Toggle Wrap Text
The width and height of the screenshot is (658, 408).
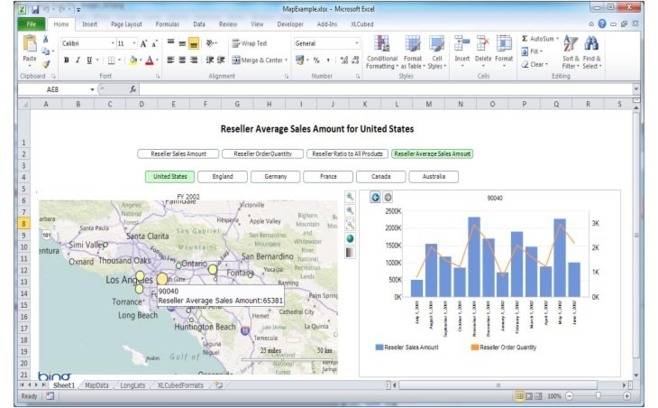250,43
